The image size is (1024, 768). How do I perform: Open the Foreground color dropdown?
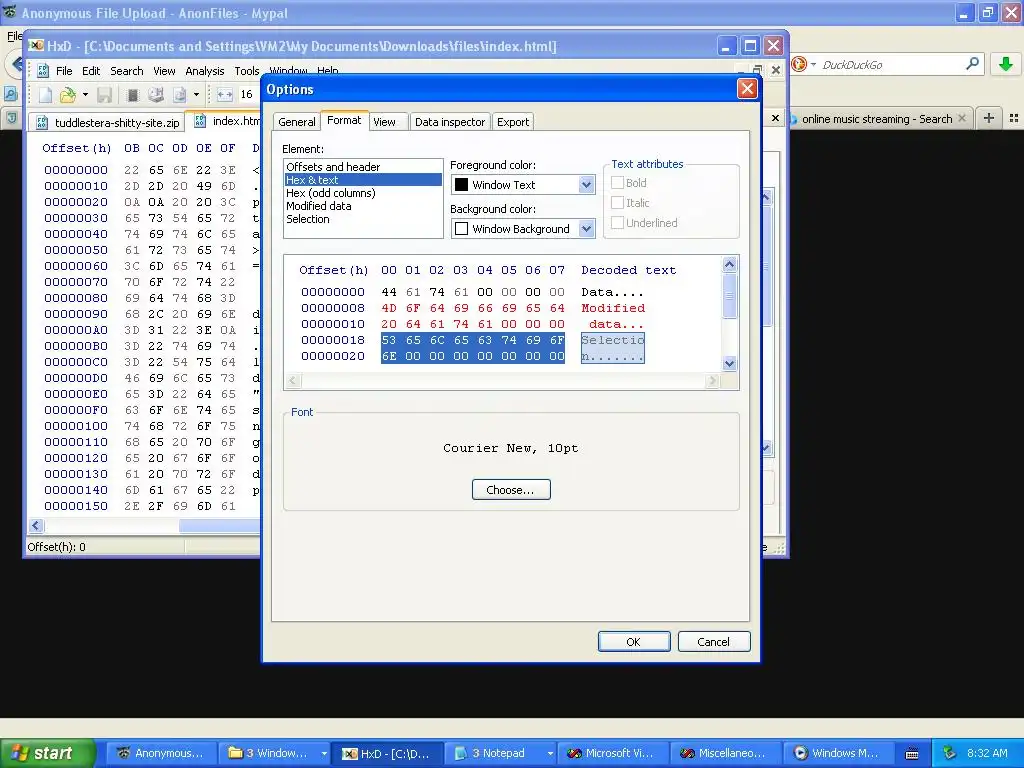[x=586, y=185]
